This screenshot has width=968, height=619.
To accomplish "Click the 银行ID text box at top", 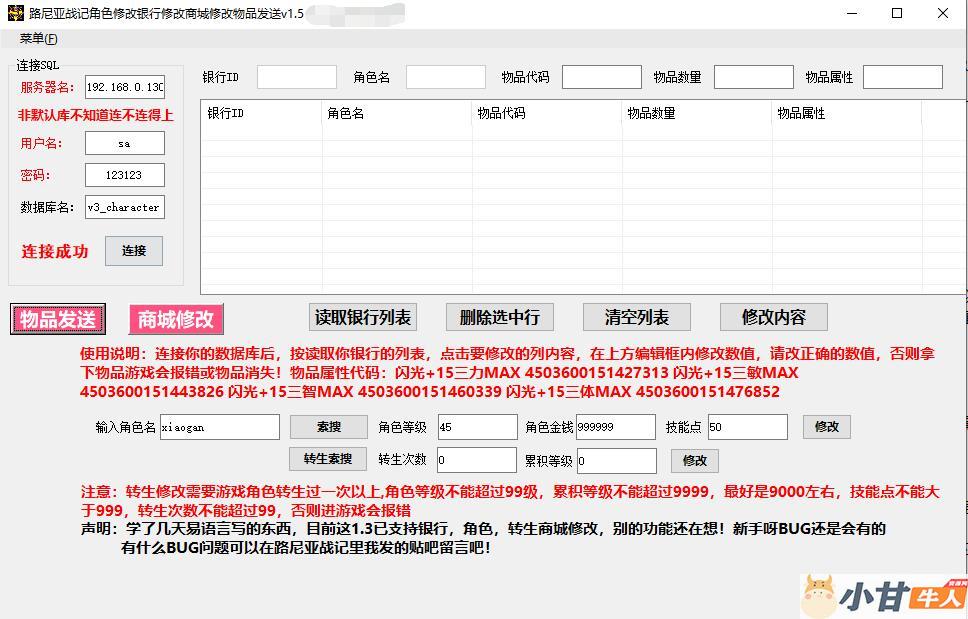I will [296, 77].
